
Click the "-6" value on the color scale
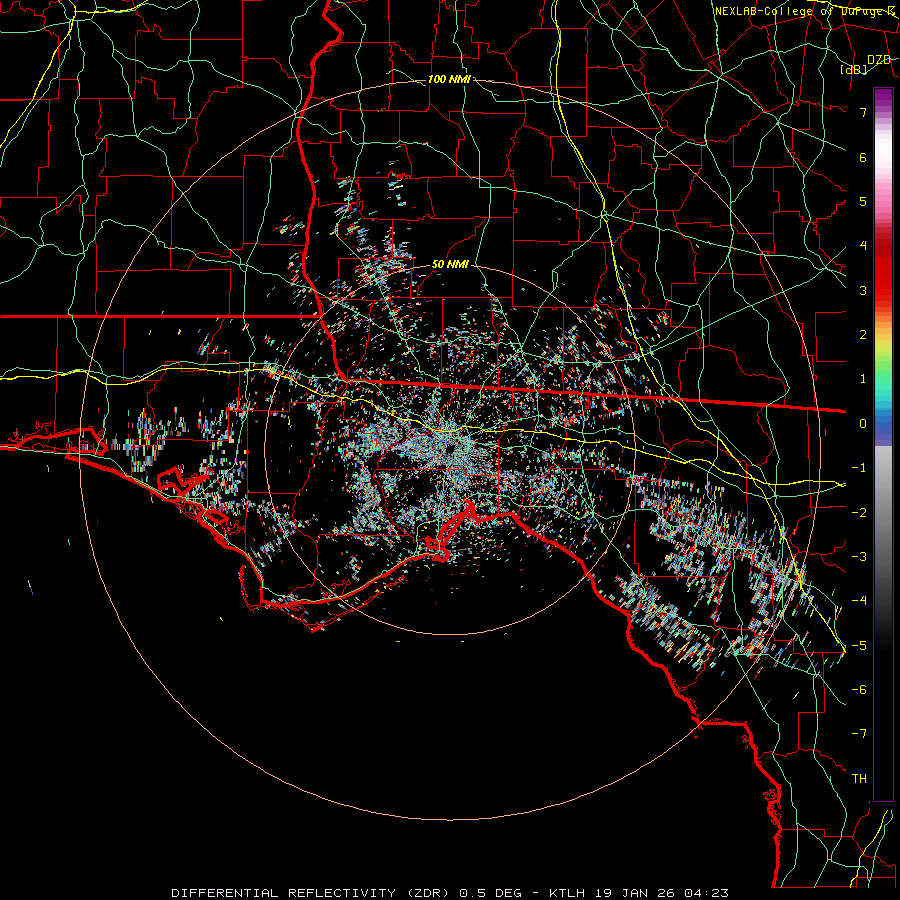tap(859, 690)
